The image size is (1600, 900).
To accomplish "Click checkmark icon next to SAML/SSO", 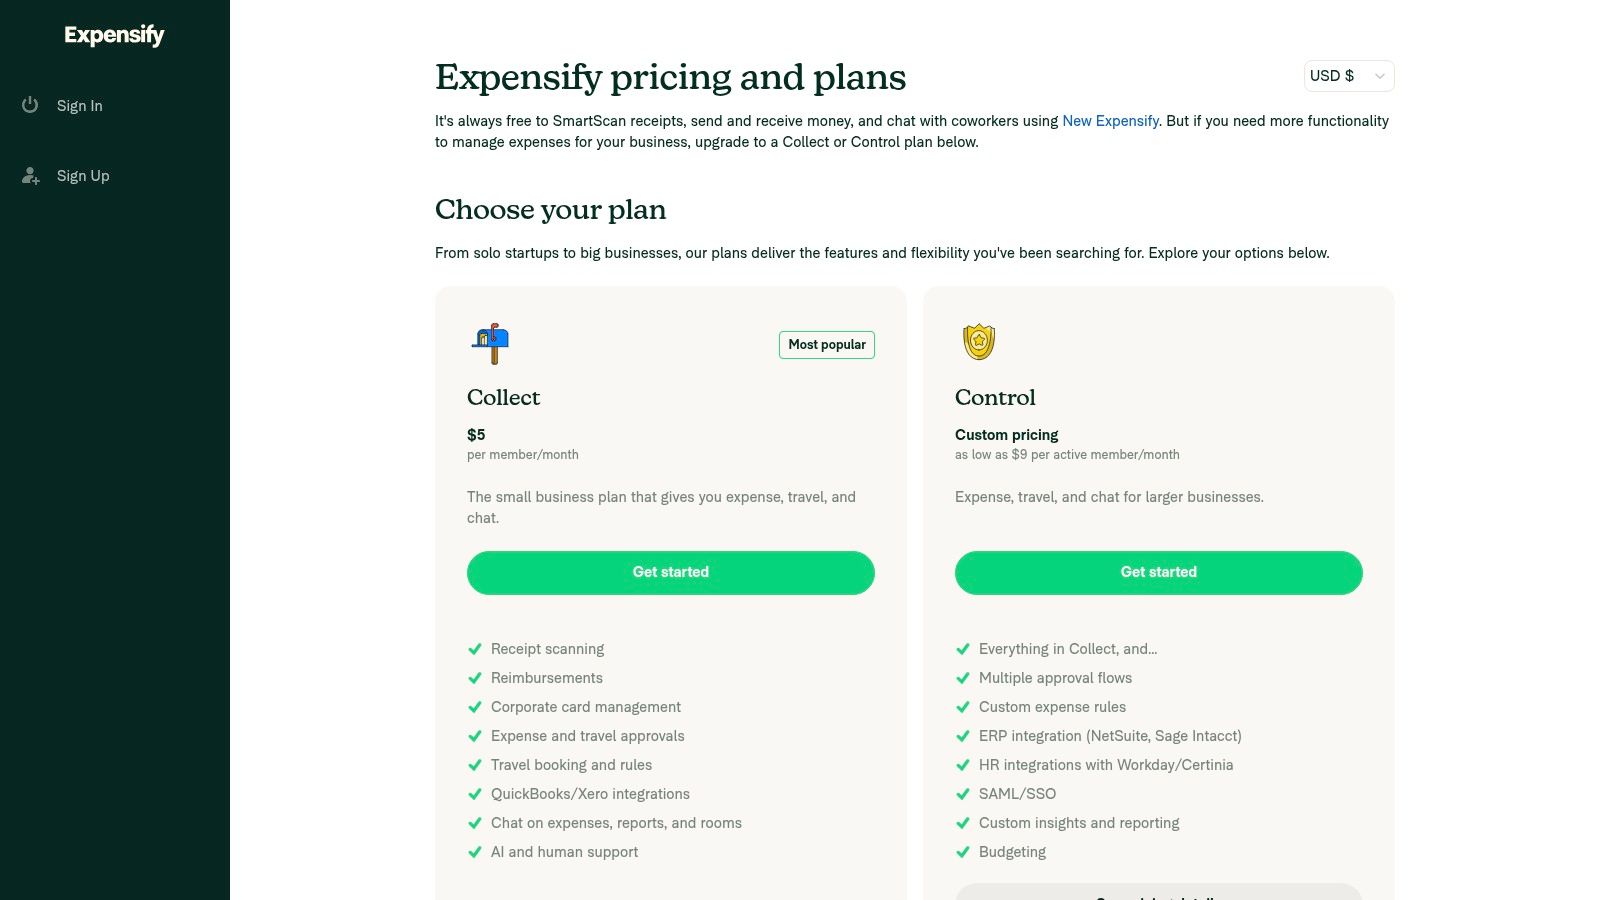I will (963, 794).
